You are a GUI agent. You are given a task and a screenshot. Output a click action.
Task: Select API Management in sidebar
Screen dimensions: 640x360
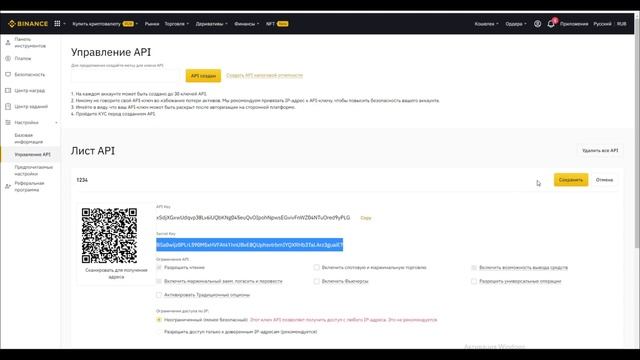pyautogui.click(x=33, y=154)
